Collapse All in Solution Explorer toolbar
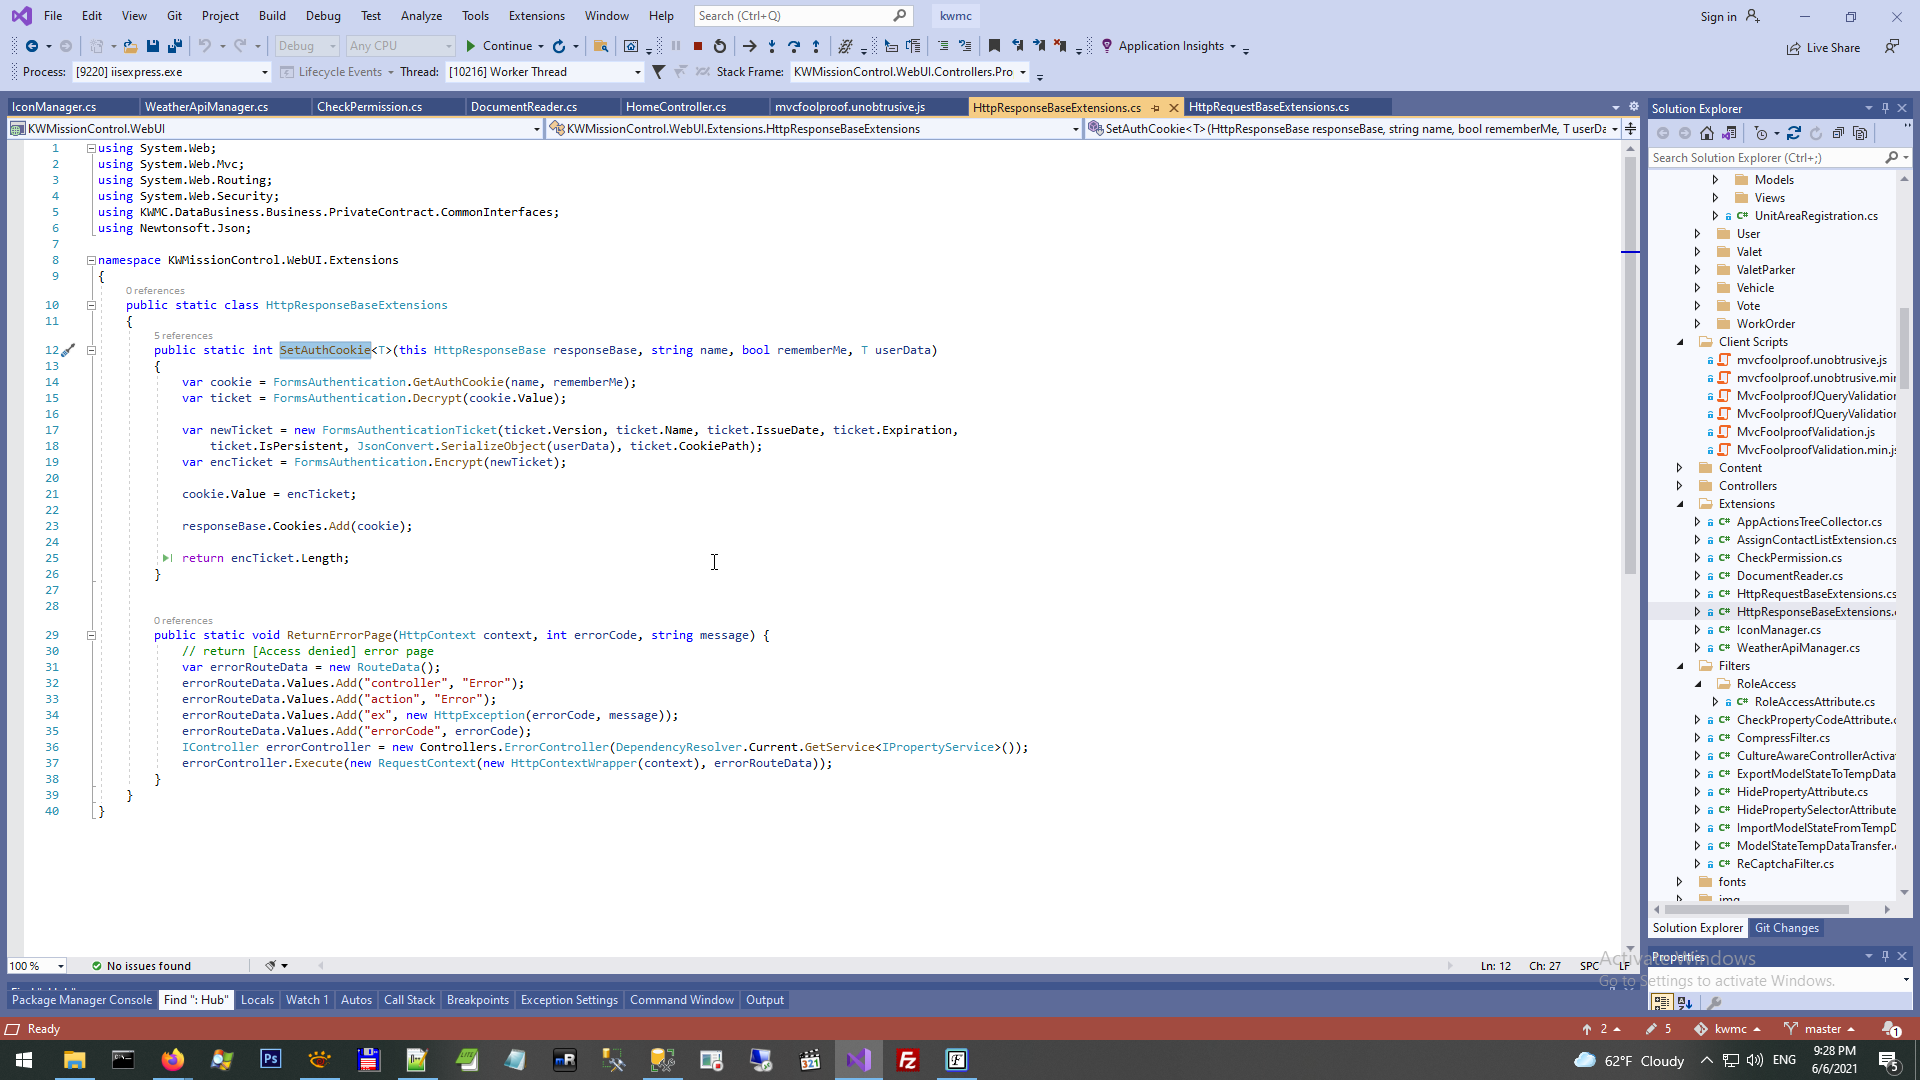 point(1838,133)
